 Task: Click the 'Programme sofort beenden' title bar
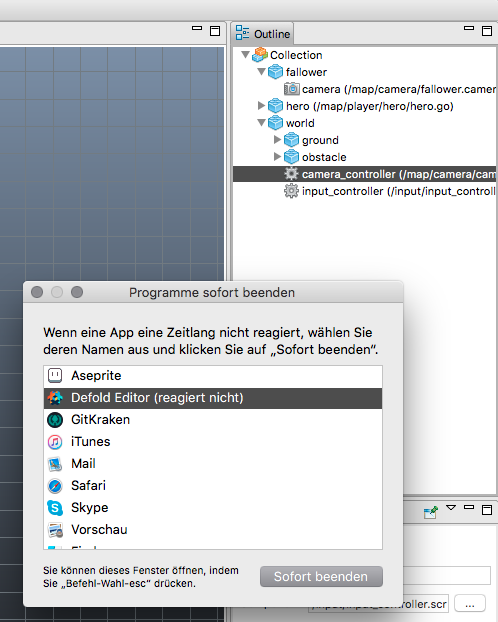coord(213,292)
